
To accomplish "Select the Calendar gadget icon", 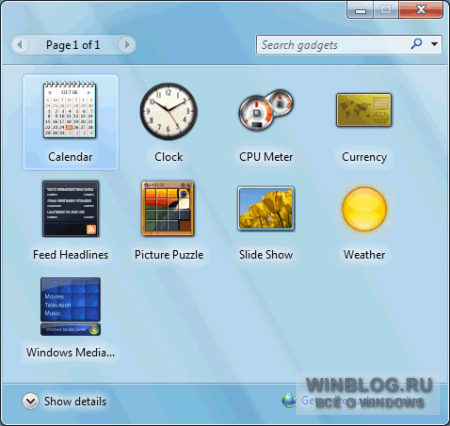I will coord(70,109).
